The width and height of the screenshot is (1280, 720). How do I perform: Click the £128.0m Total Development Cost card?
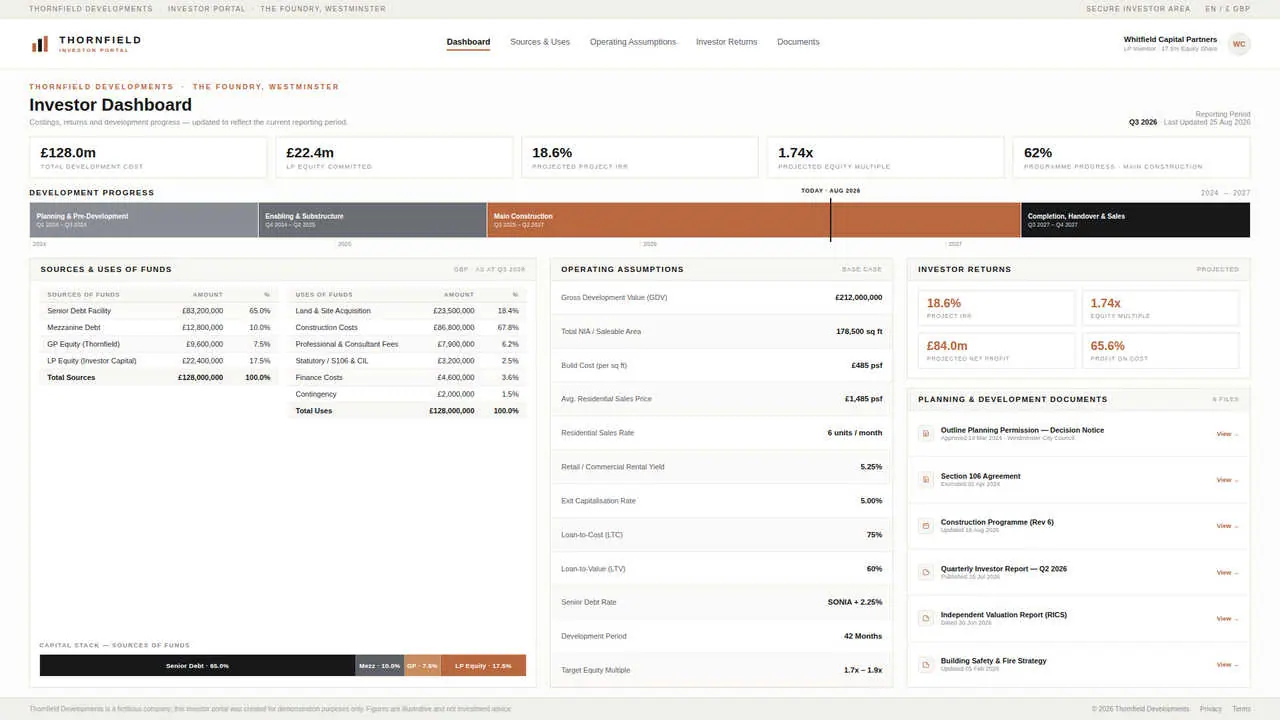(148, 157)
